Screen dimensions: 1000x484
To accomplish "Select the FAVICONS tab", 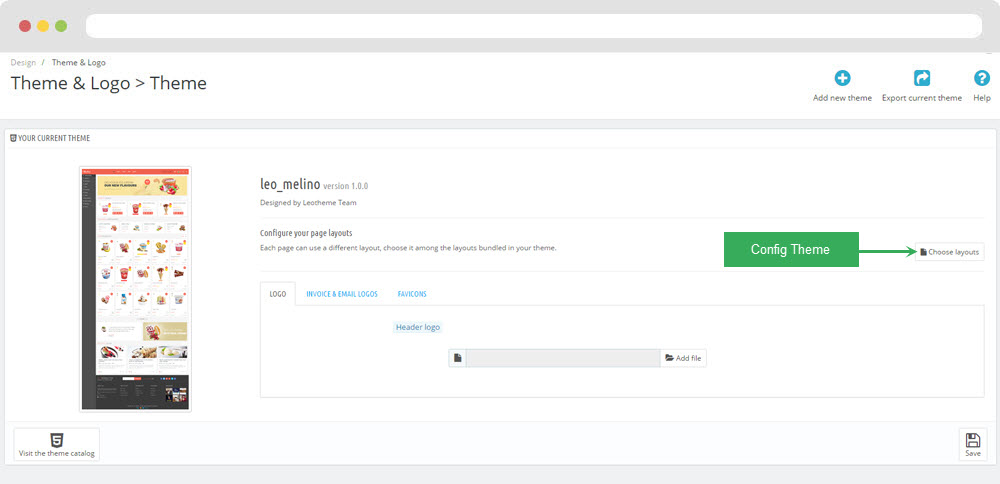I will point(414,295).
